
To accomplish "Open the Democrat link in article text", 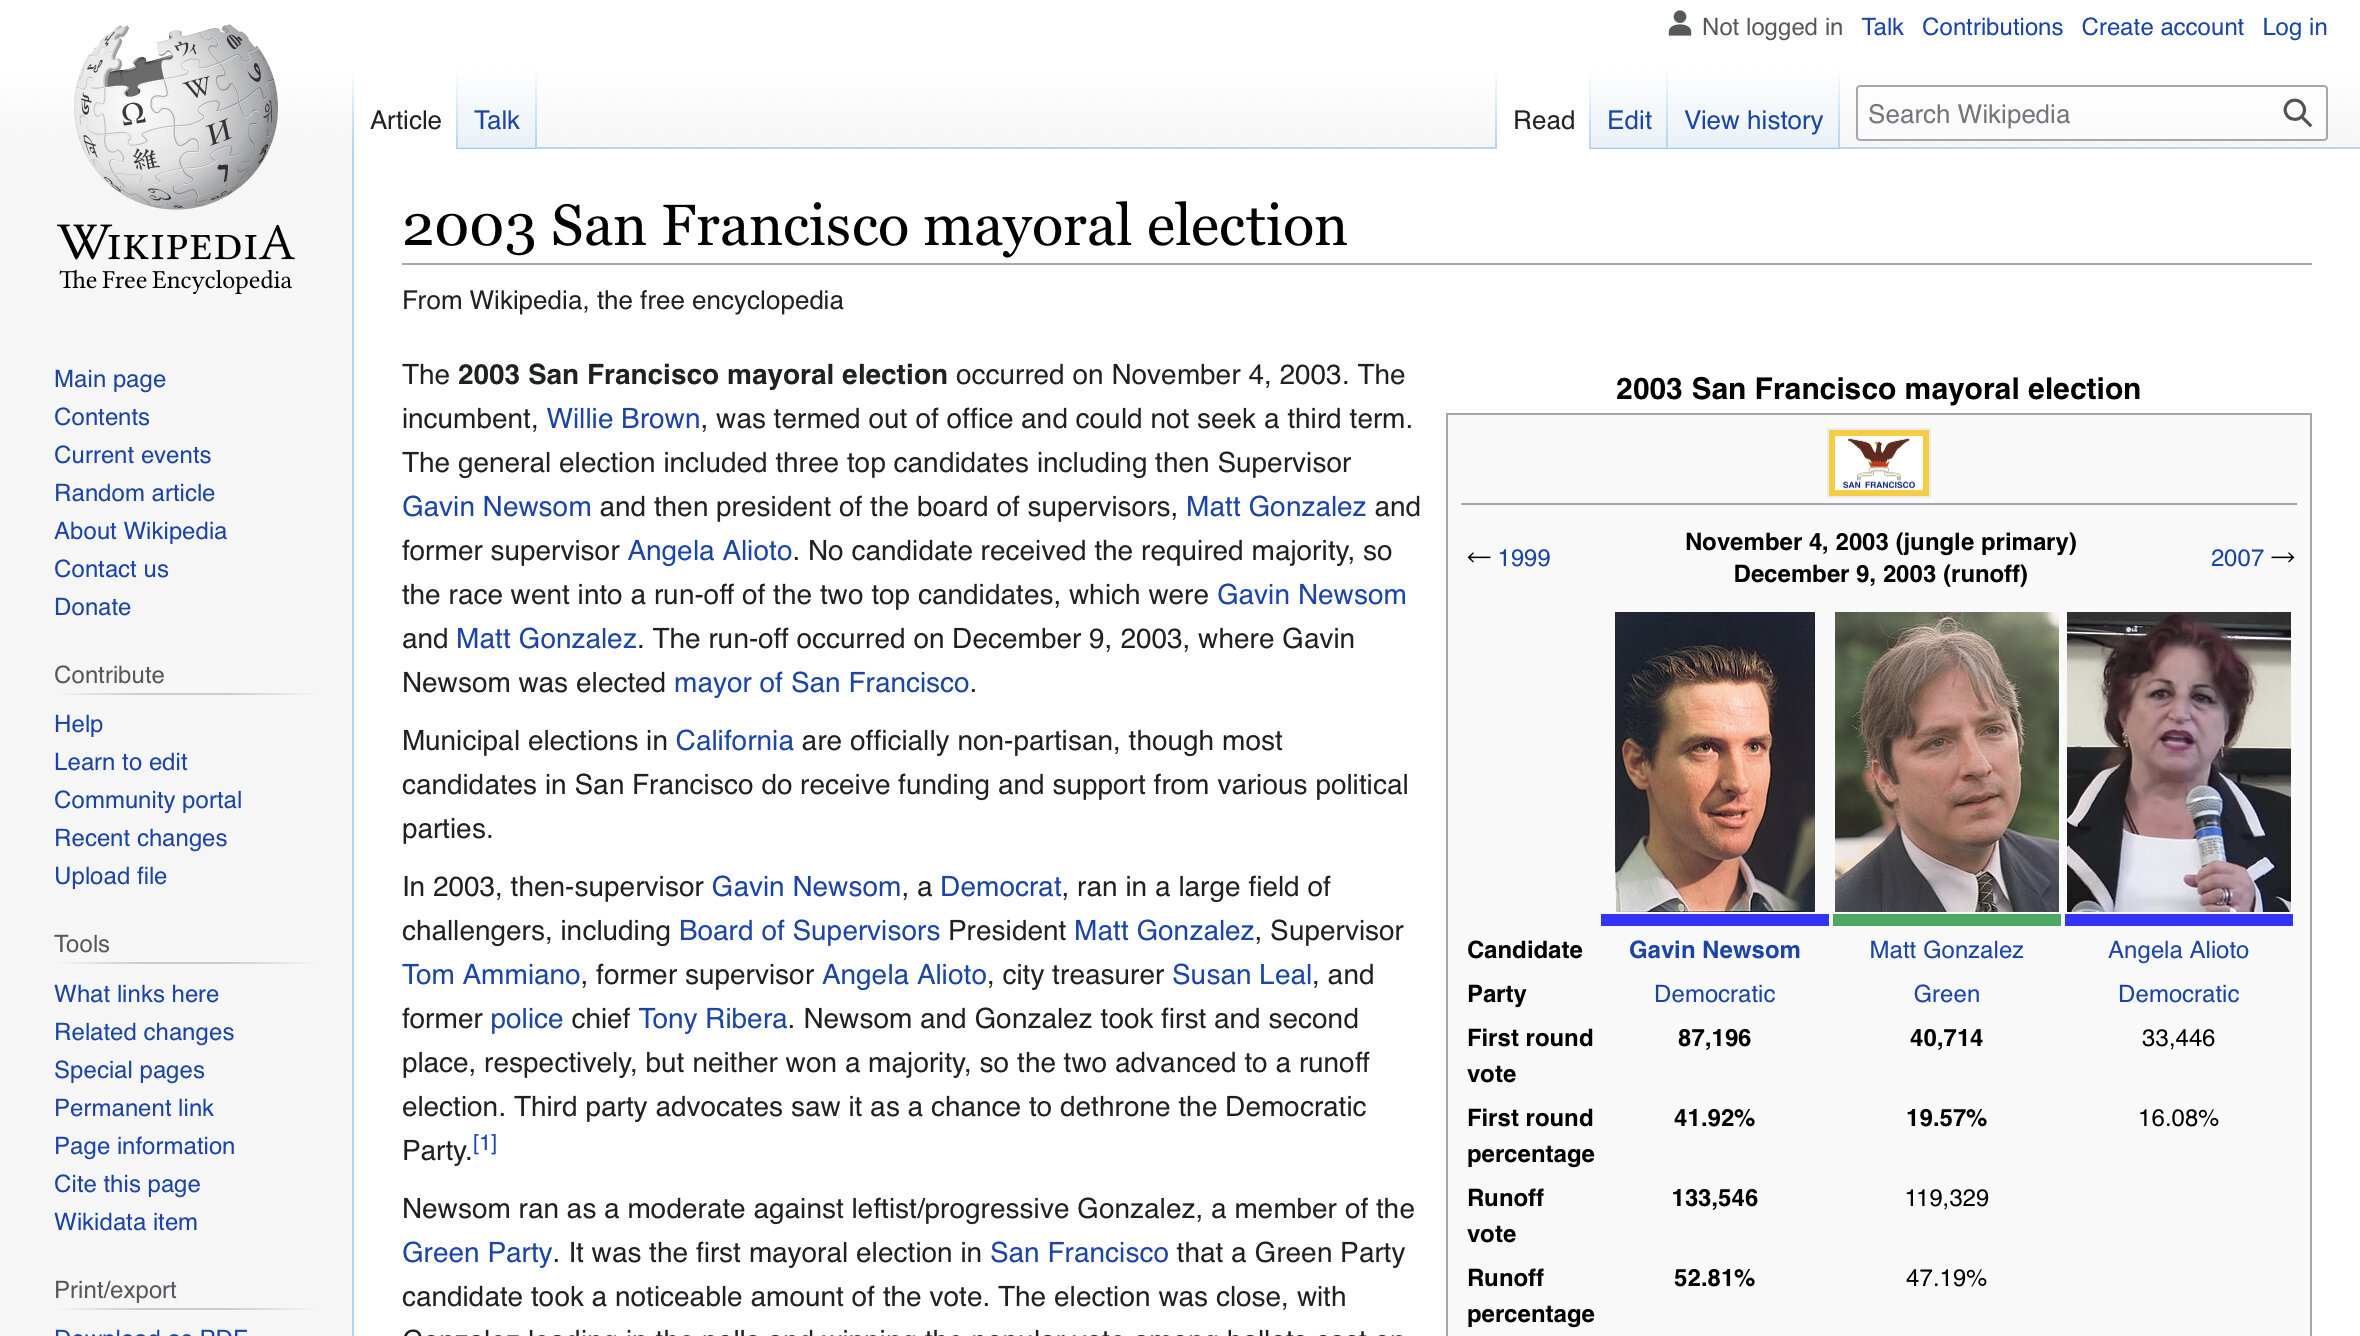I will point(1000,886).
